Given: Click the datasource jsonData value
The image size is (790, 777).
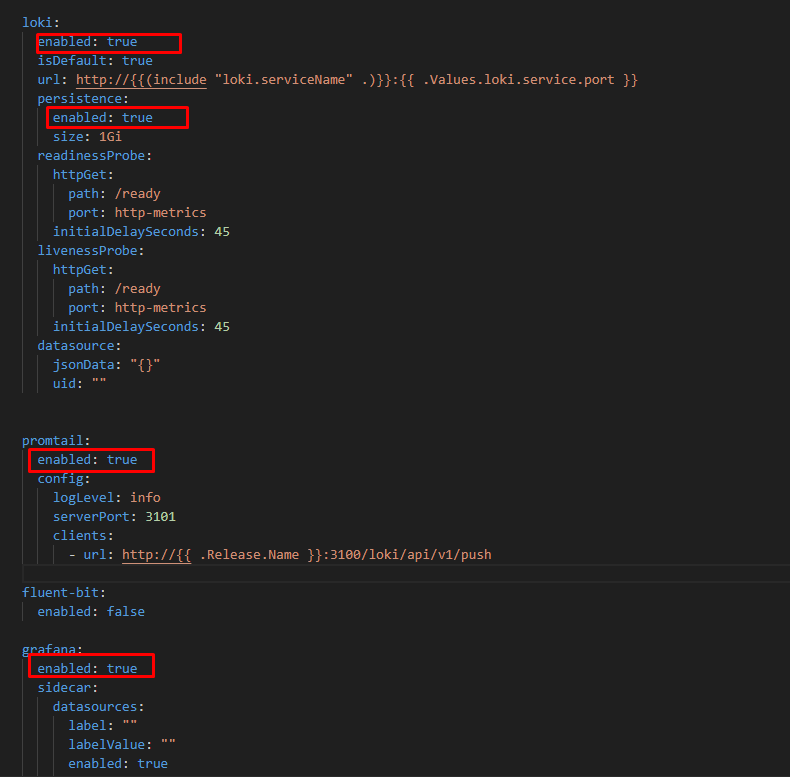Looking at the screenshot, I should (145, 364).
